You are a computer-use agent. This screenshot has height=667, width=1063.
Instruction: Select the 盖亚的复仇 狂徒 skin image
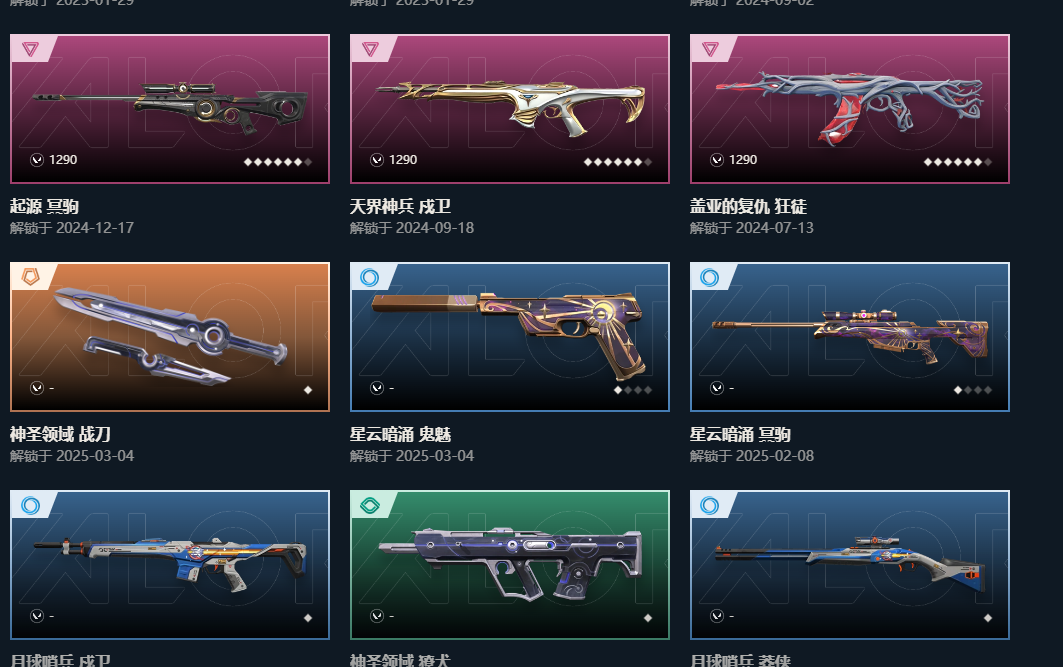tap(850, 108)
